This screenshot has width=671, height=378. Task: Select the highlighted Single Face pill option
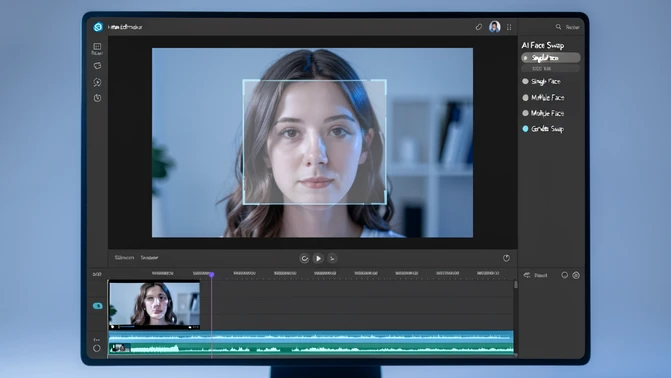coord(551,58)
